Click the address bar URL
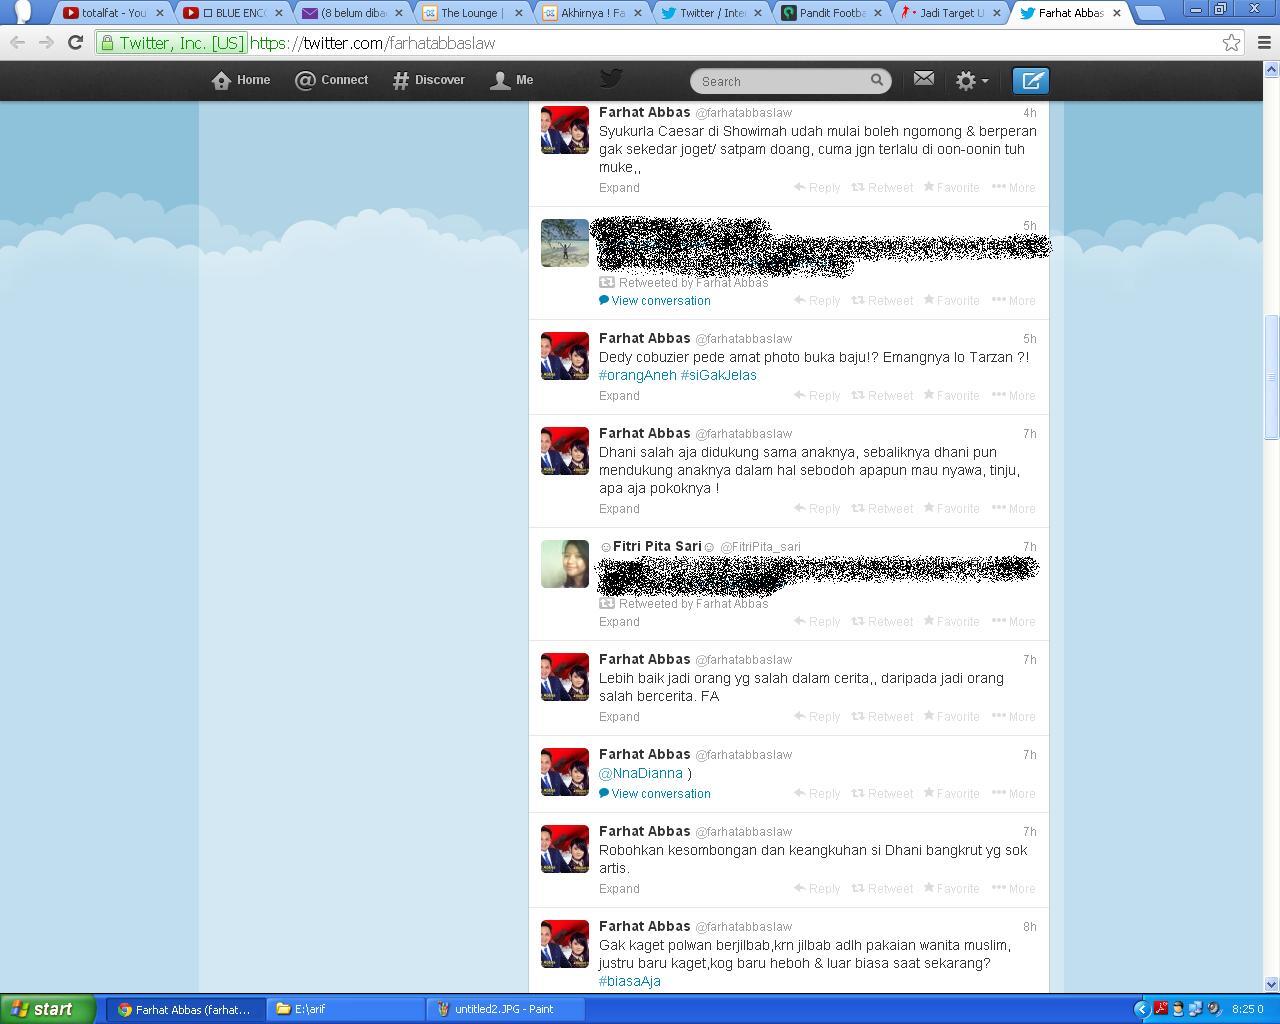The height and width of the screenshot is (1024, 1280). [372, 43]
